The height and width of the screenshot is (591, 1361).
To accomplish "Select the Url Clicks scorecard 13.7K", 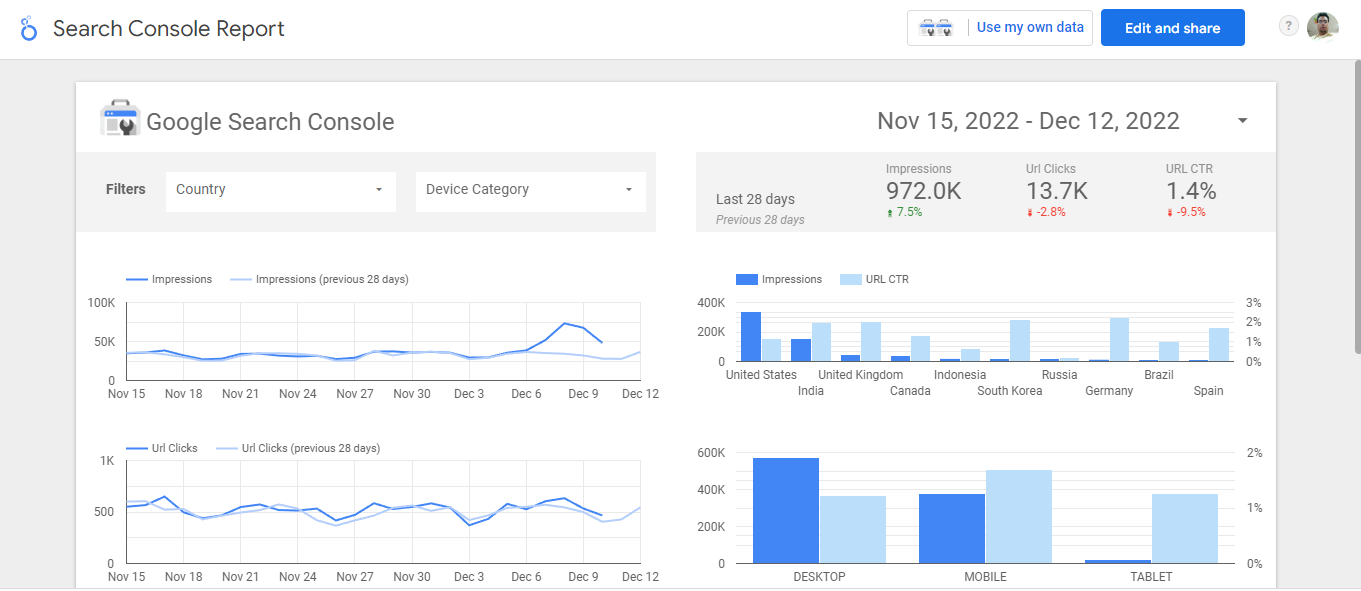I will point(1056,191).
